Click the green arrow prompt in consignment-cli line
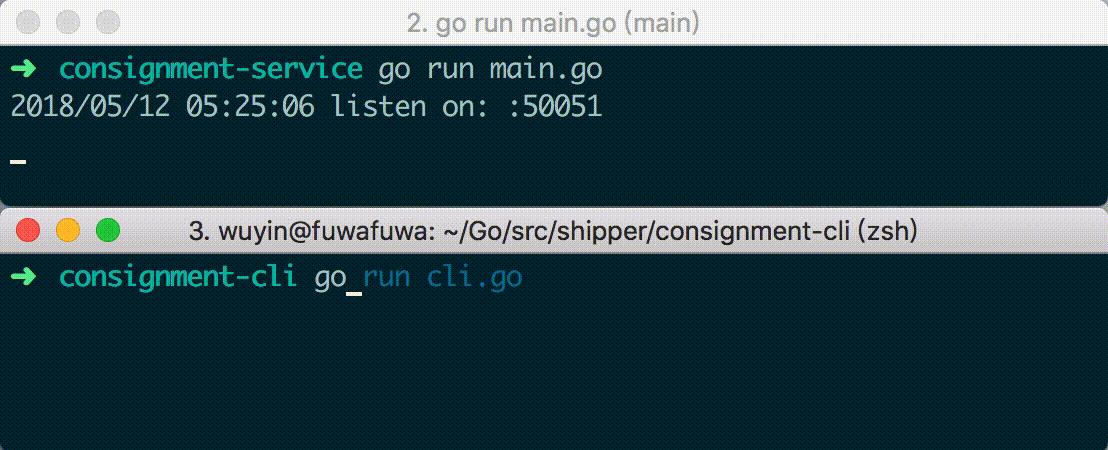 (24, 276)
